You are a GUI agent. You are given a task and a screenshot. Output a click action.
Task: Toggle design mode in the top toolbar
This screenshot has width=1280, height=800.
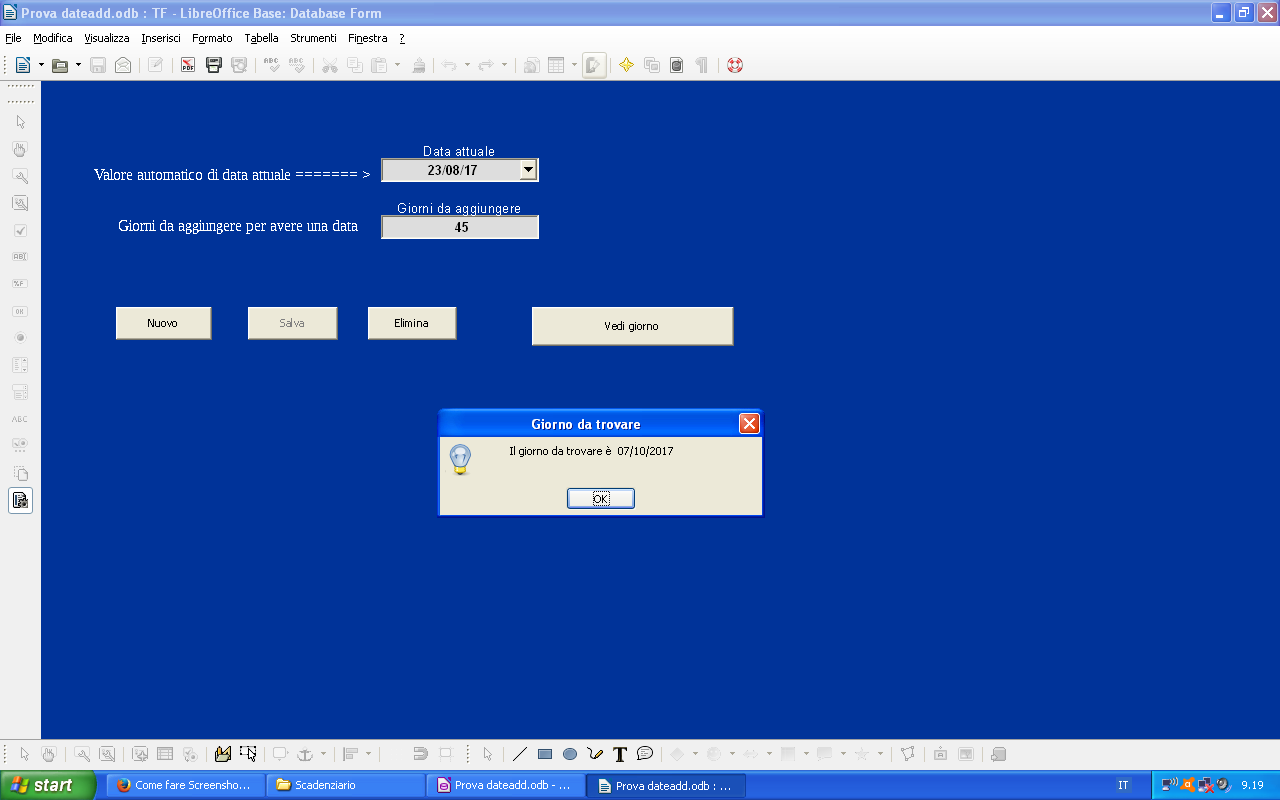pos(594,65)
